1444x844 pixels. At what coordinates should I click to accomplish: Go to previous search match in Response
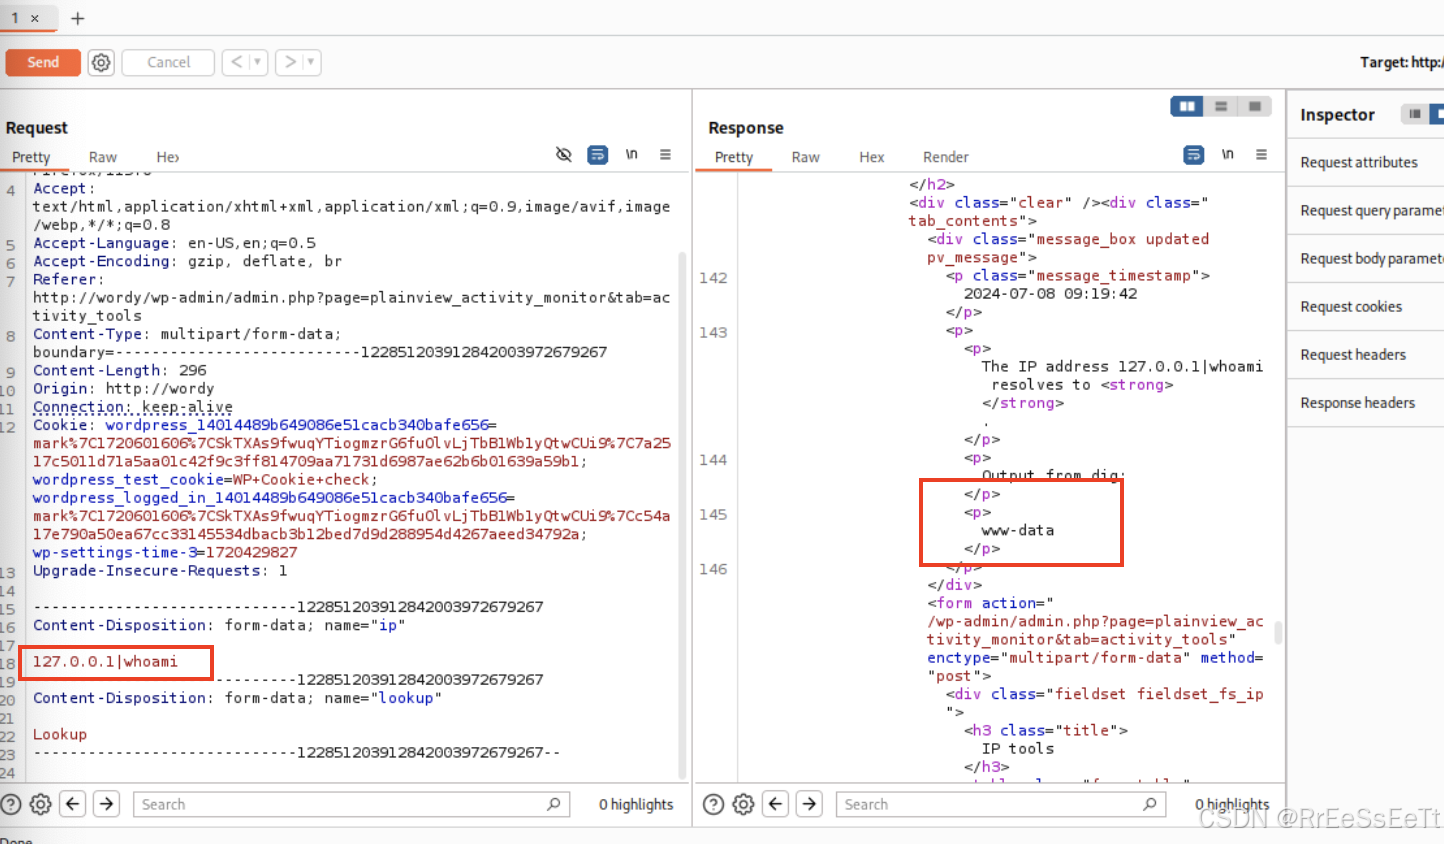[x=775, y=804]
